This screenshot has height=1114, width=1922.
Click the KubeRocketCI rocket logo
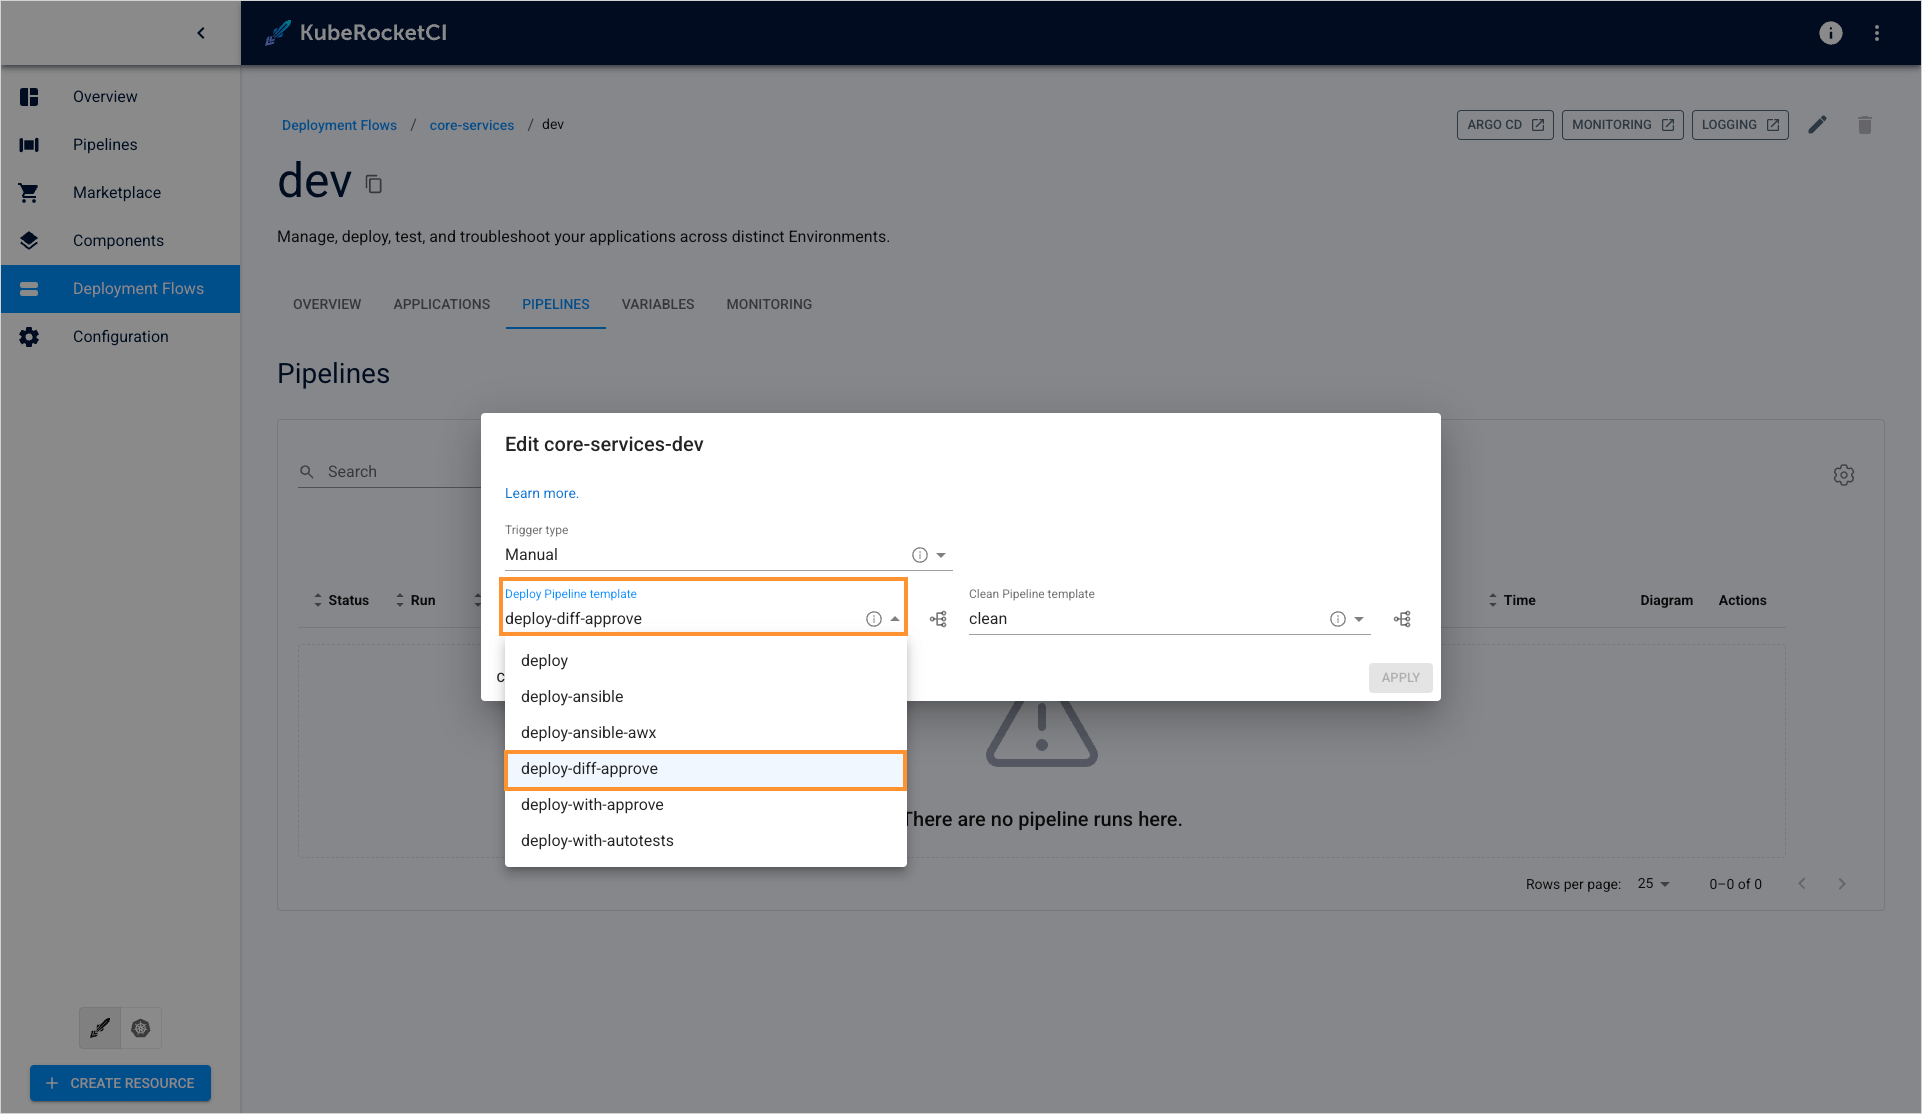277,32
